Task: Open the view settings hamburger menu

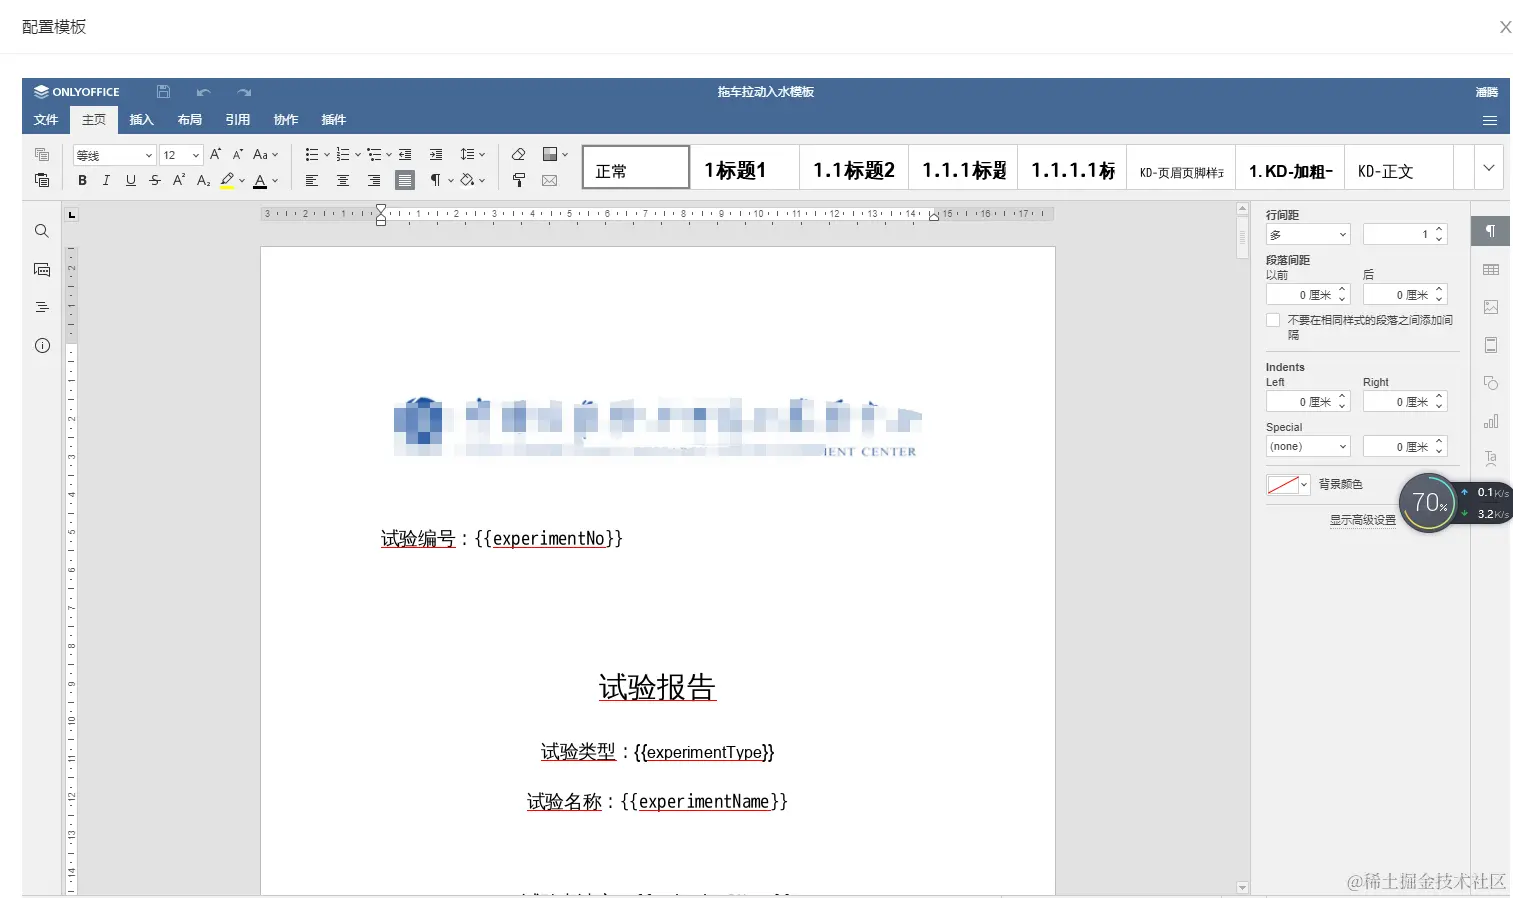Action: click(1490, 120)
